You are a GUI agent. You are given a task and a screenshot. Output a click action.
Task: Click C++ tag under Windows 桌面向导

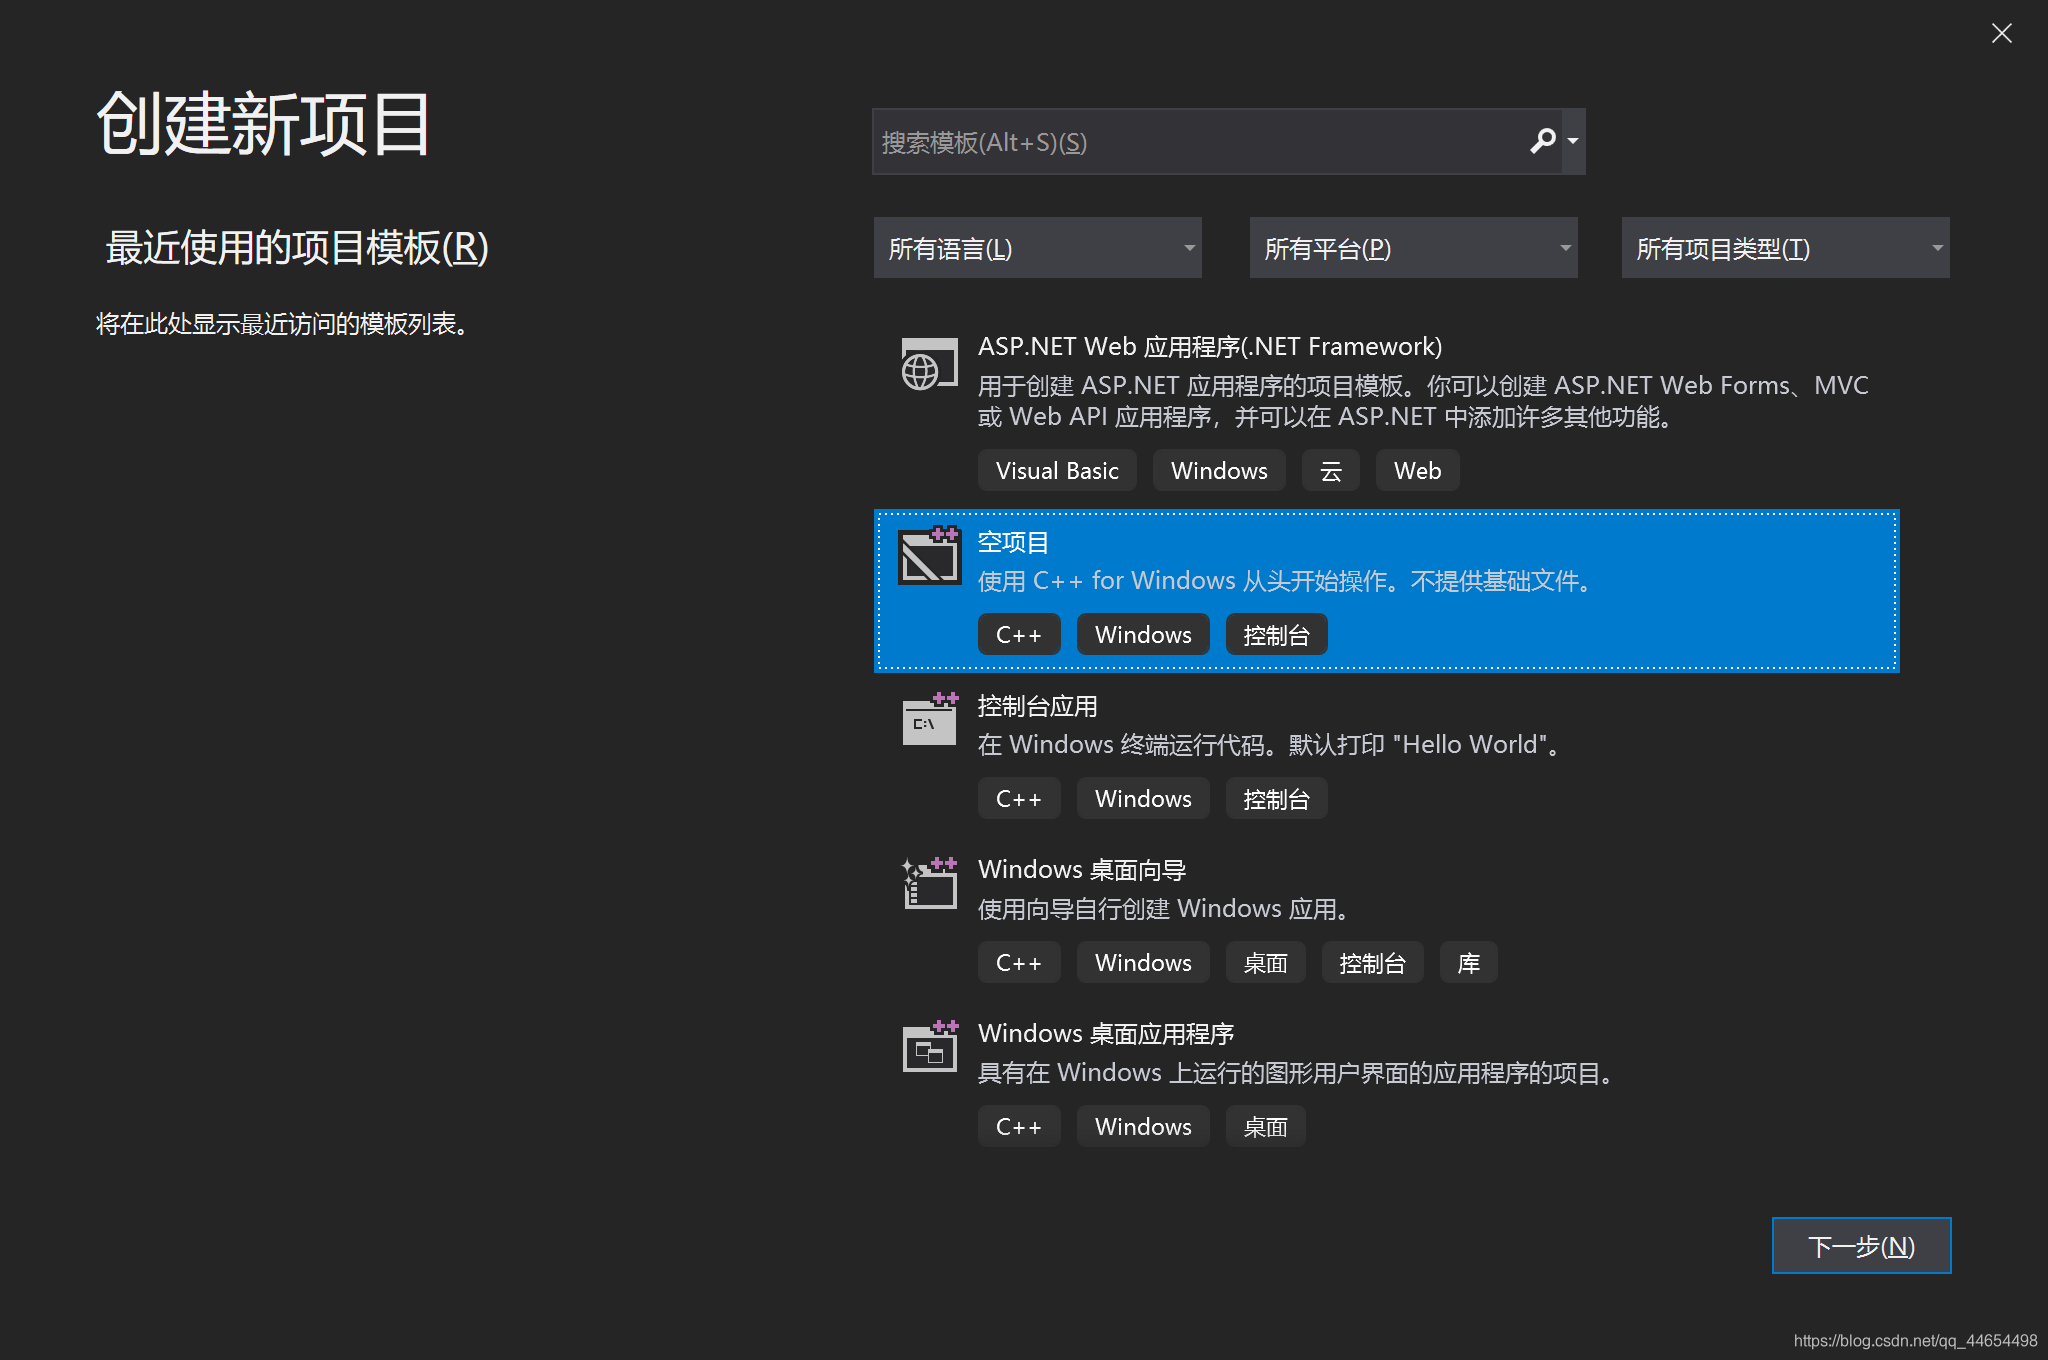(1019, 963)
